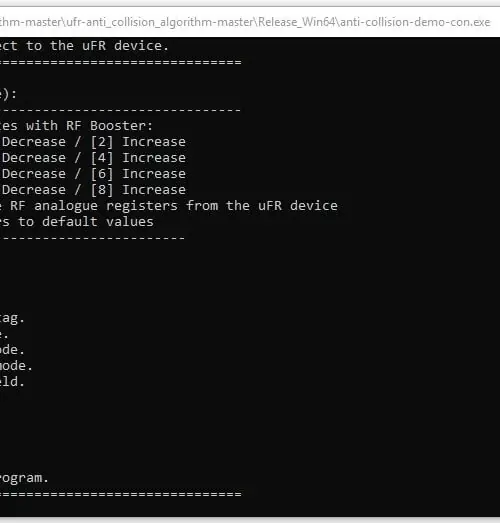Click the console line ending in "ag."

[x=12, y=318]
